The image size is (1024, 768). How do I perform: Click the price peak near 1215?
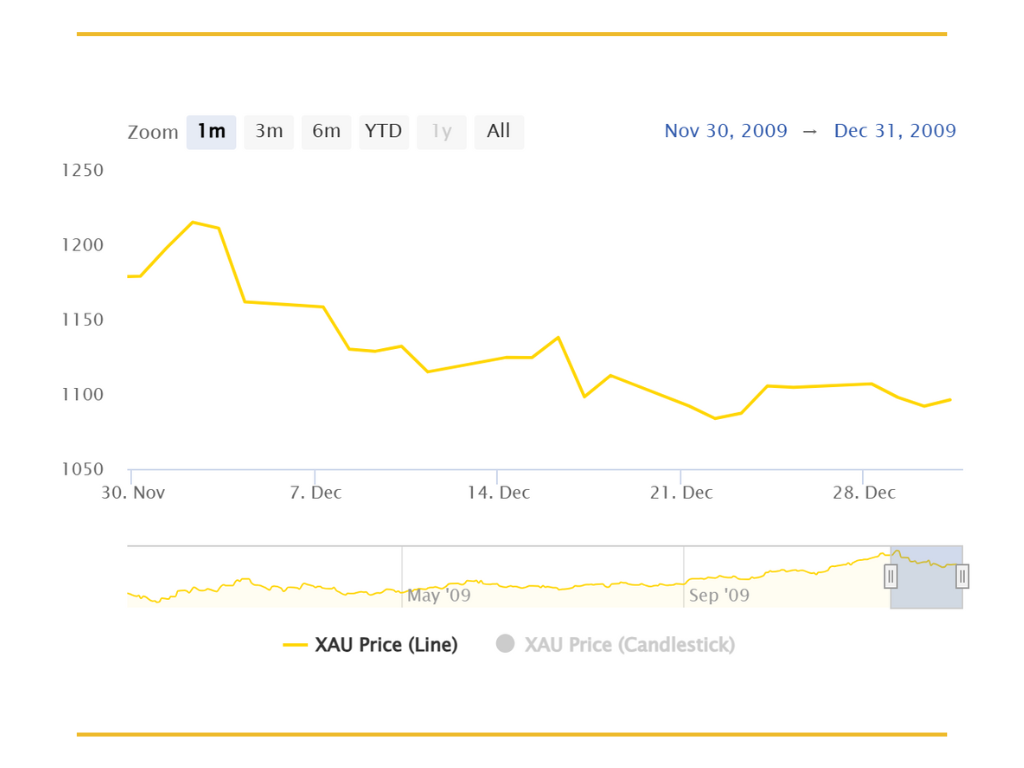[x=193, y=223]
